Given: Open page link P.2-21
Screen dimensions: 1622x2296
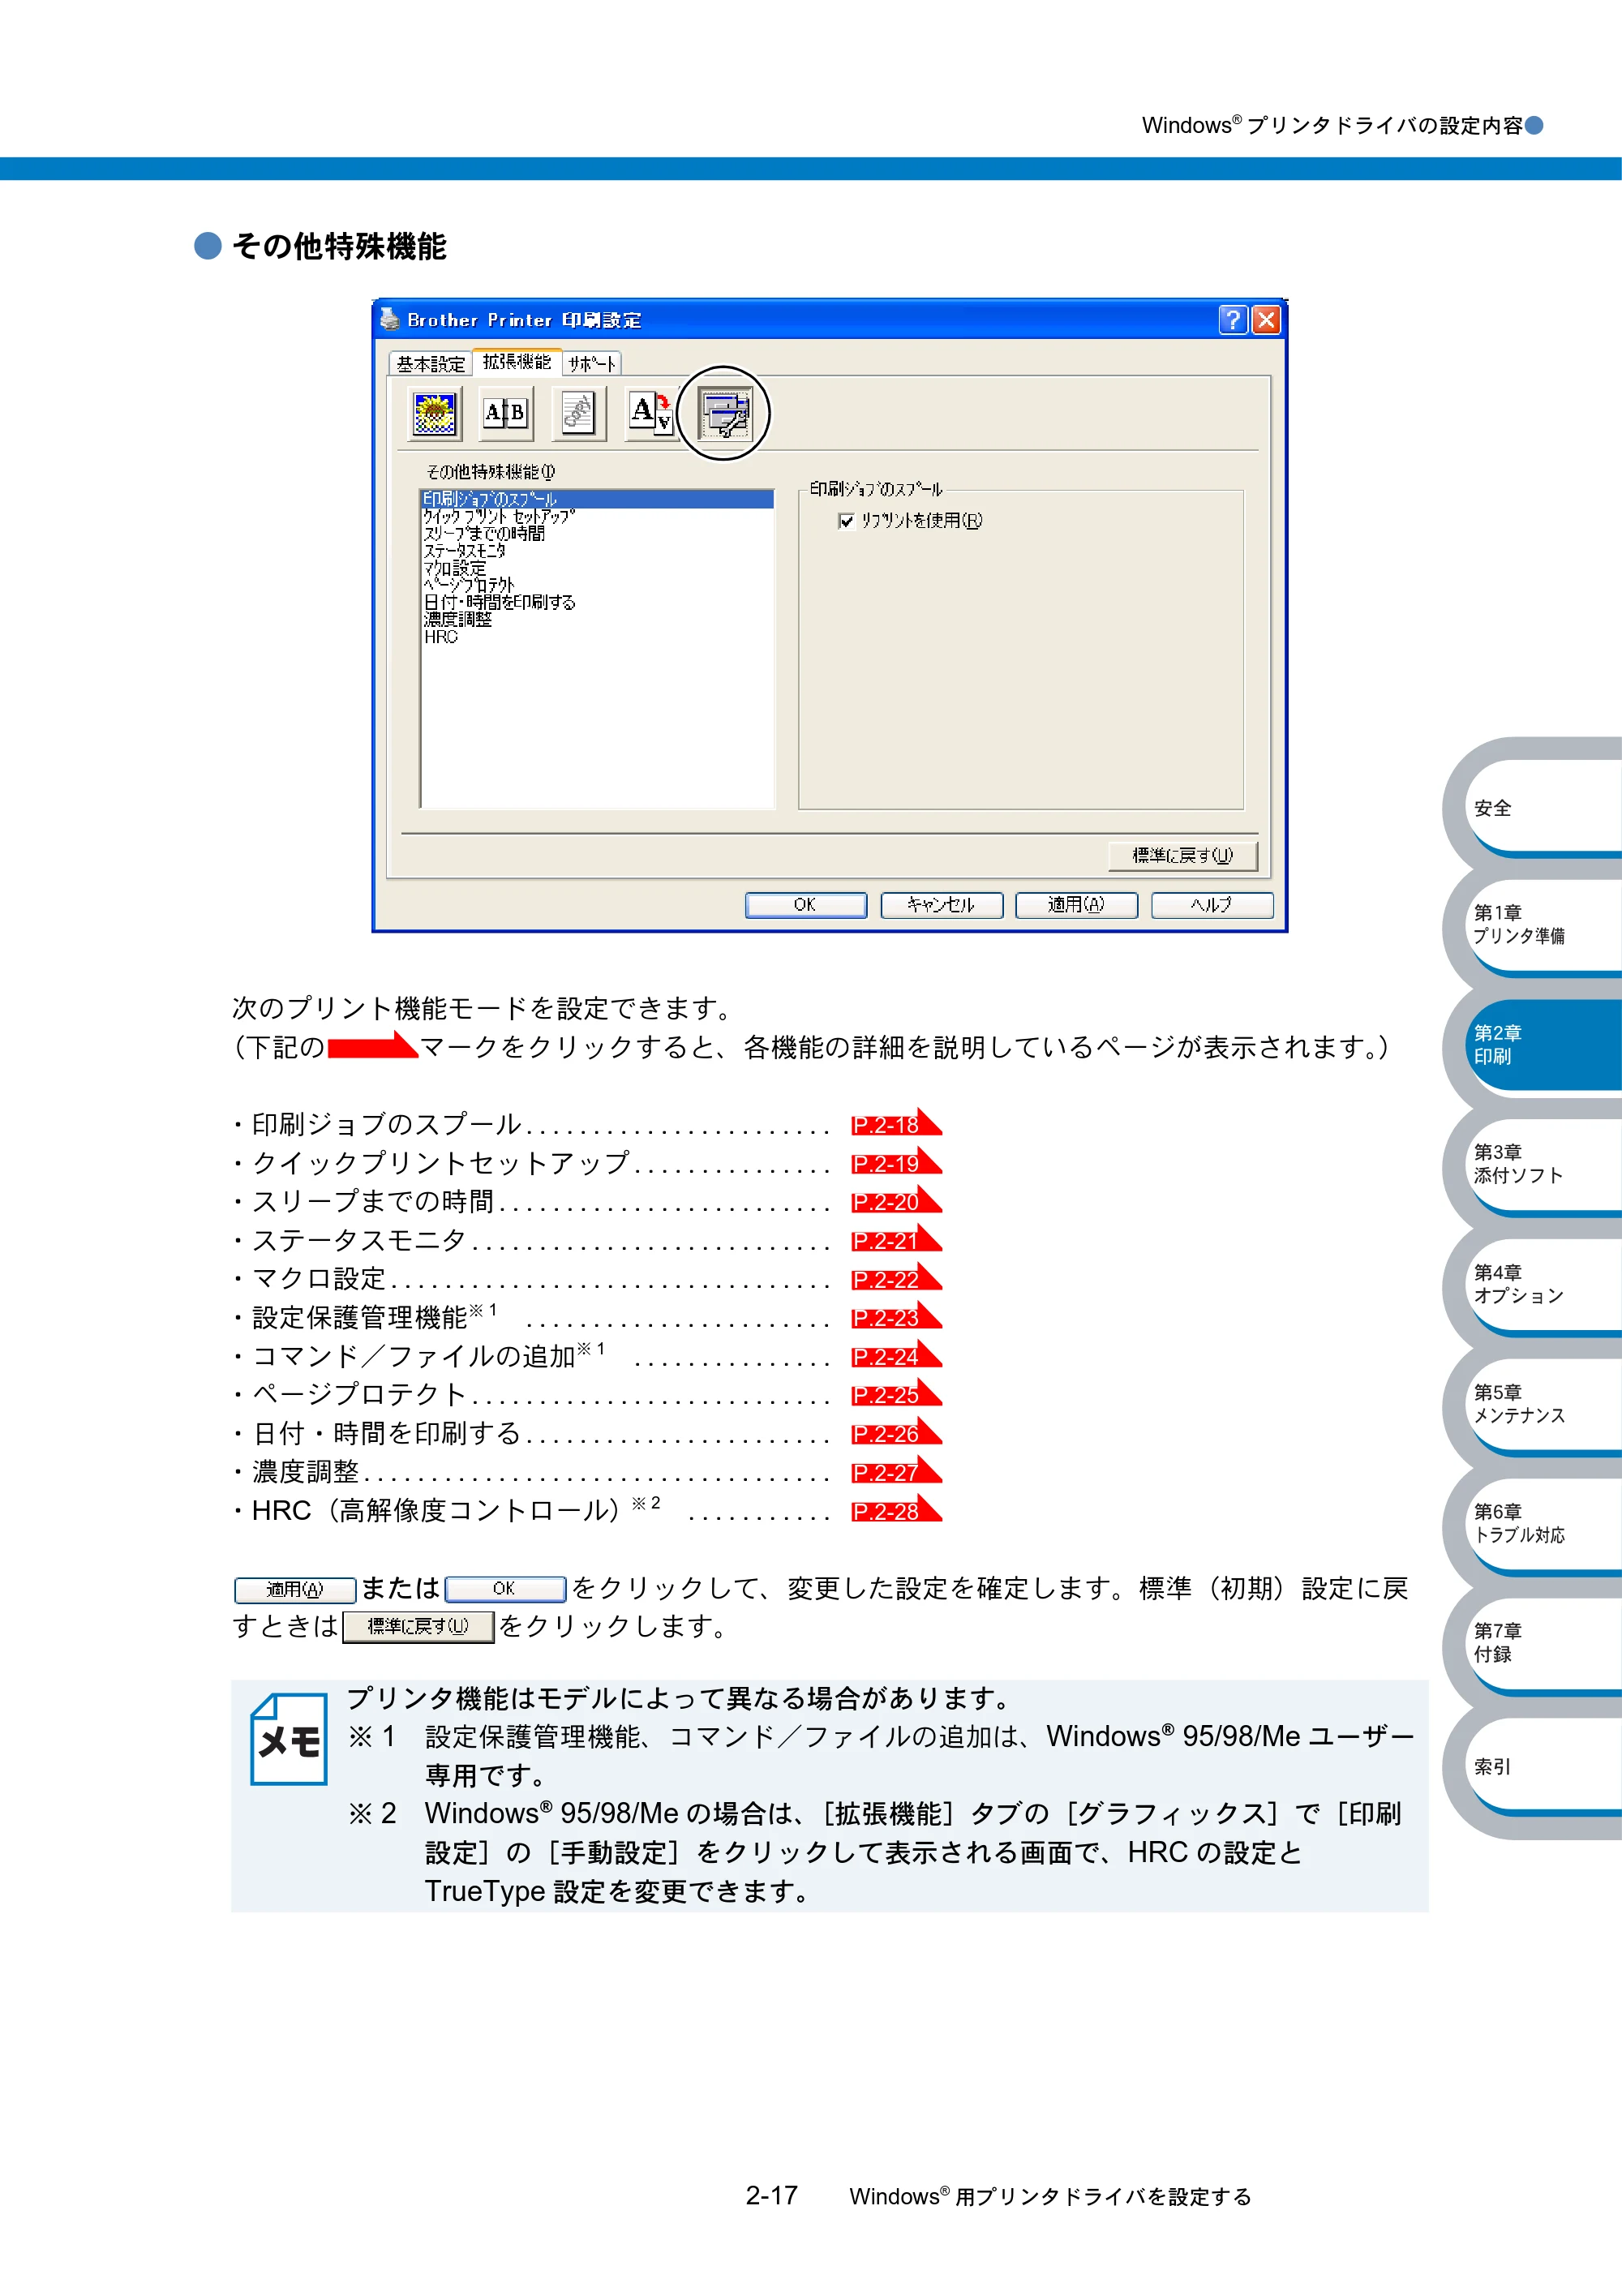Looking at the screenshot, I should 896,1240.
